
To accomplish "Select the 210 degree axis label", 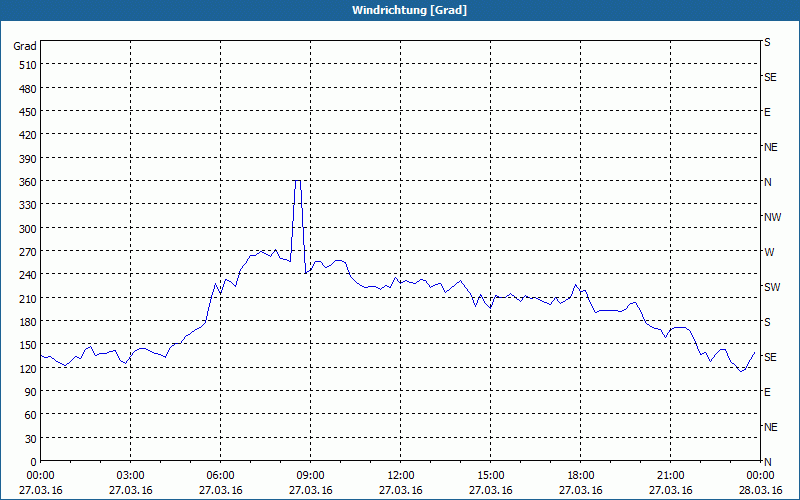I will [x=29, y=298].
